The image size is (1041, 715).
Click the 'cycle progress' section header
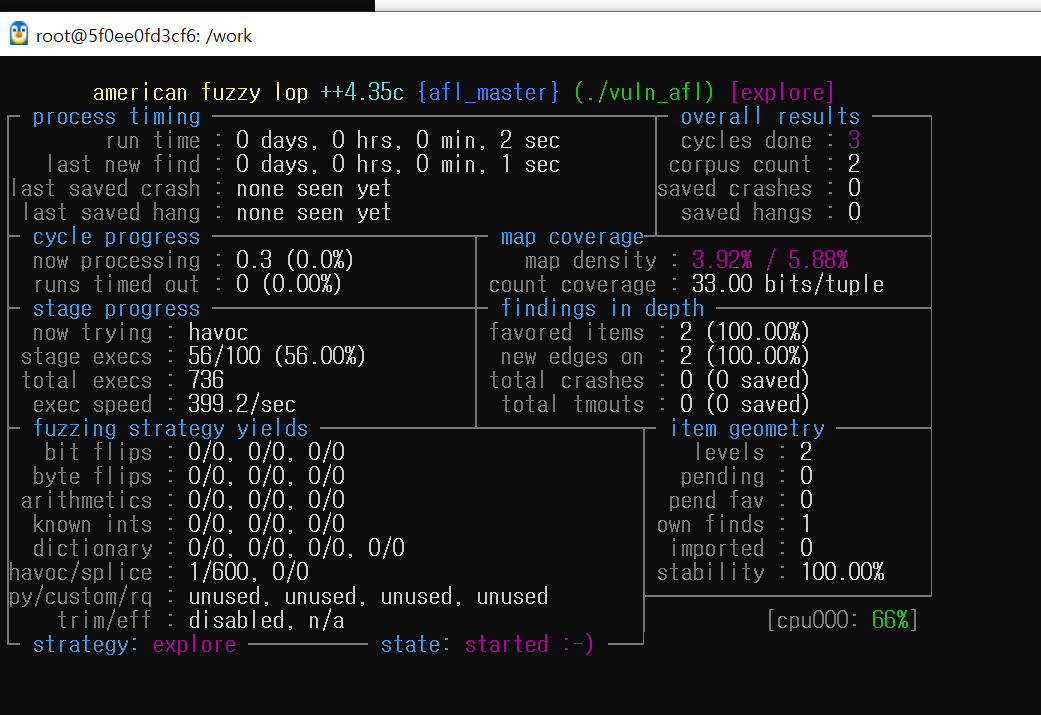coord(116,237)
